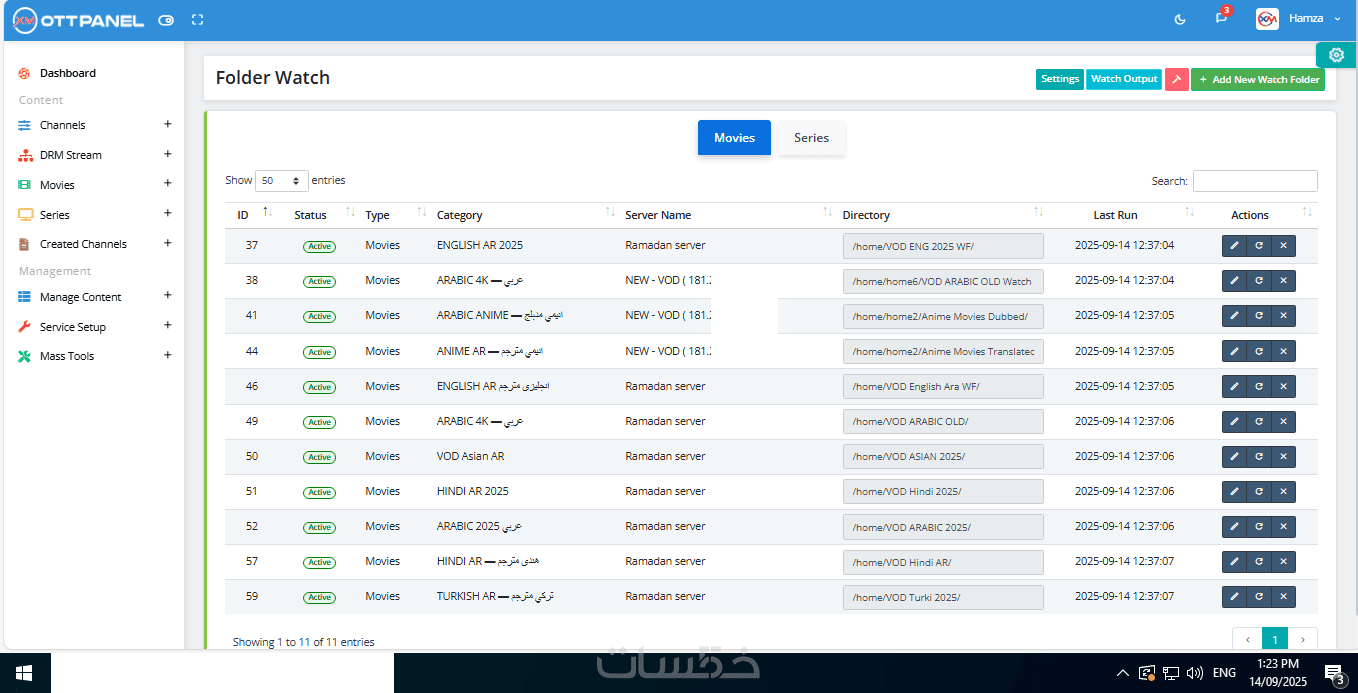Refresh watch folder ID 37

pos(1259,246)
